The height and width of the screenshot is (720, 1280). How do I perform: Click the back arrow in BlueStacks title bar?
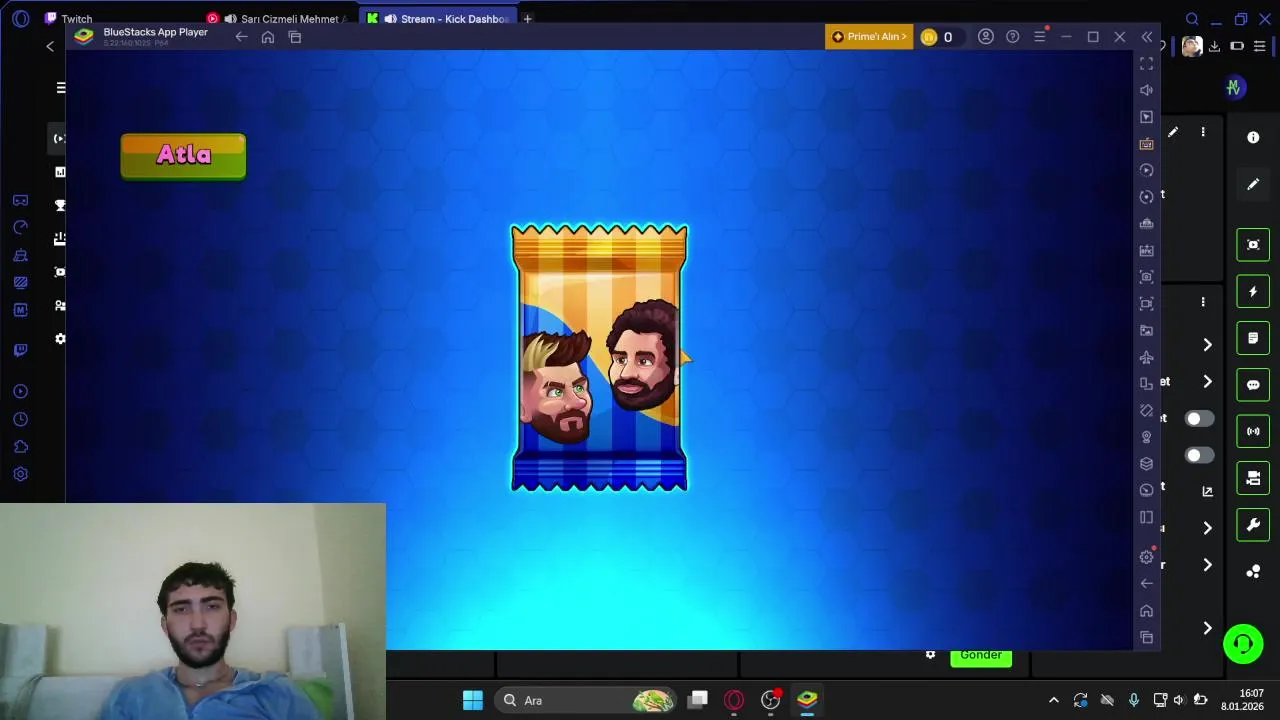tap(241, 37)
